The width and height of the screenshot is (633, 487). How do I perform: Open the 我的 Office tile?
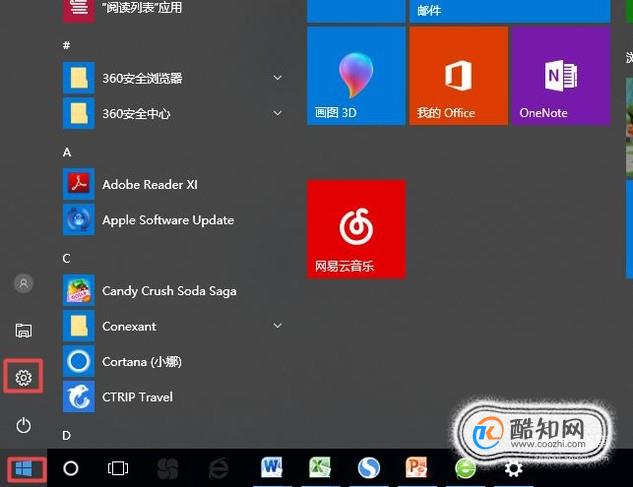pos(459,76)
